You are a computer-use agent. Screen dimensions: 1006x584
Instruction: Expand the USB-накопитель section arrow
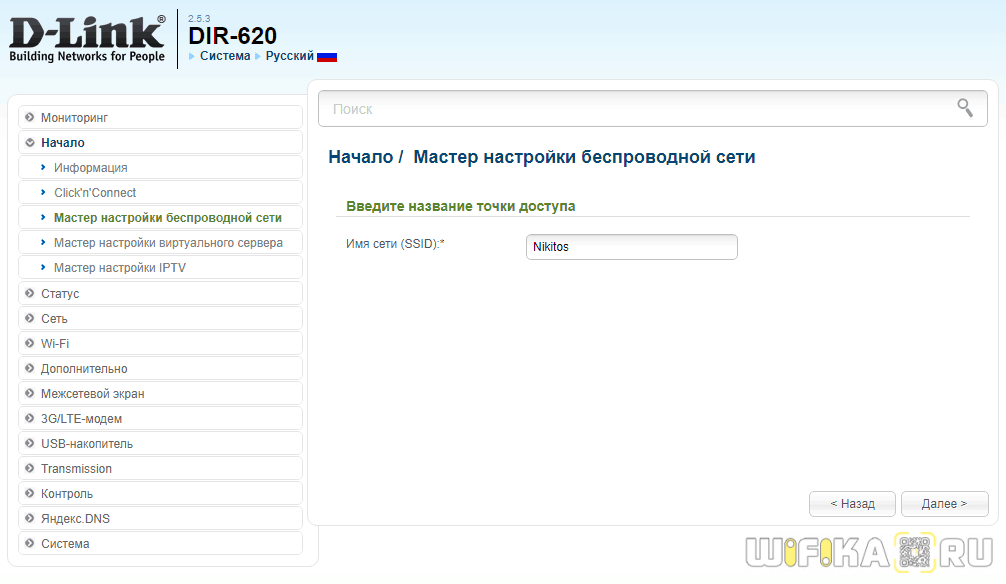(30, 443)
